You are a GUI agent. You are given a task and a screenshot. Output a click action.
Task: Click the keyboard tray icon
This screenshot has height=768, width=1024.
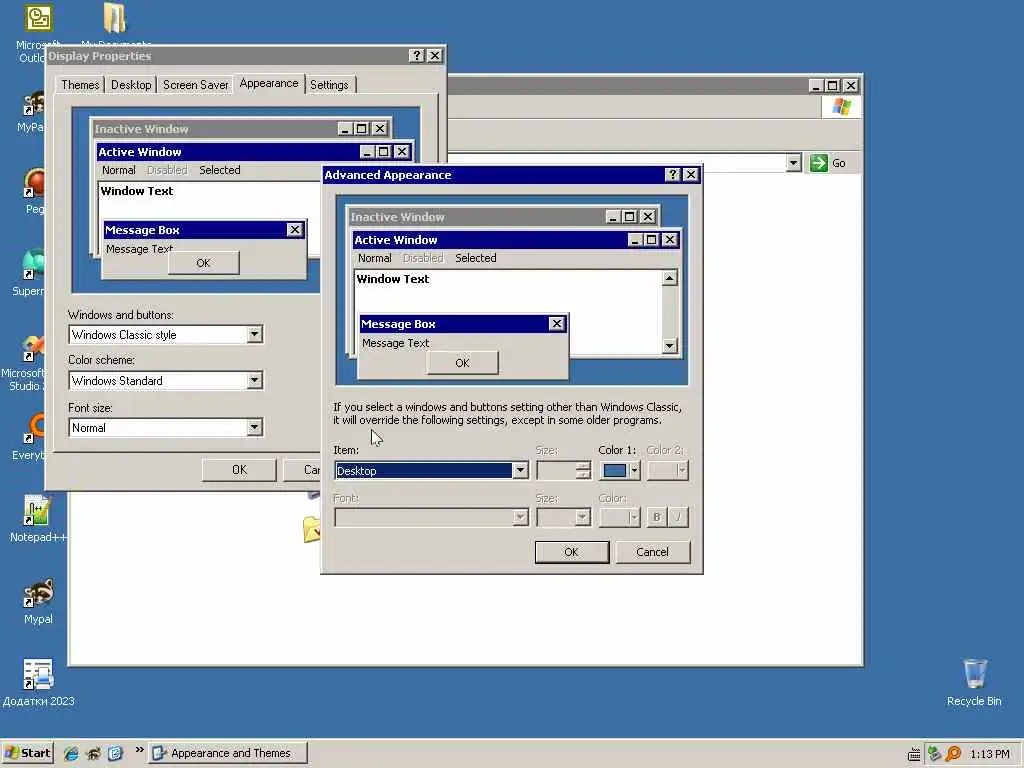pos(914,754)
